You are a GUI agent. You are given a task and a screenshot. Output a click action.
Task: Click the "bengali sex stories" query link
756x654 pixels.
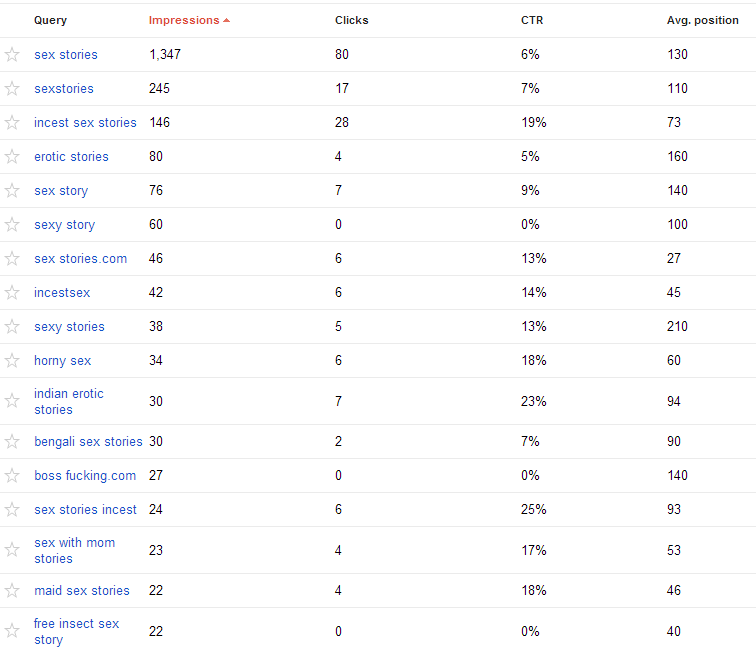click(x=88, y=442)
